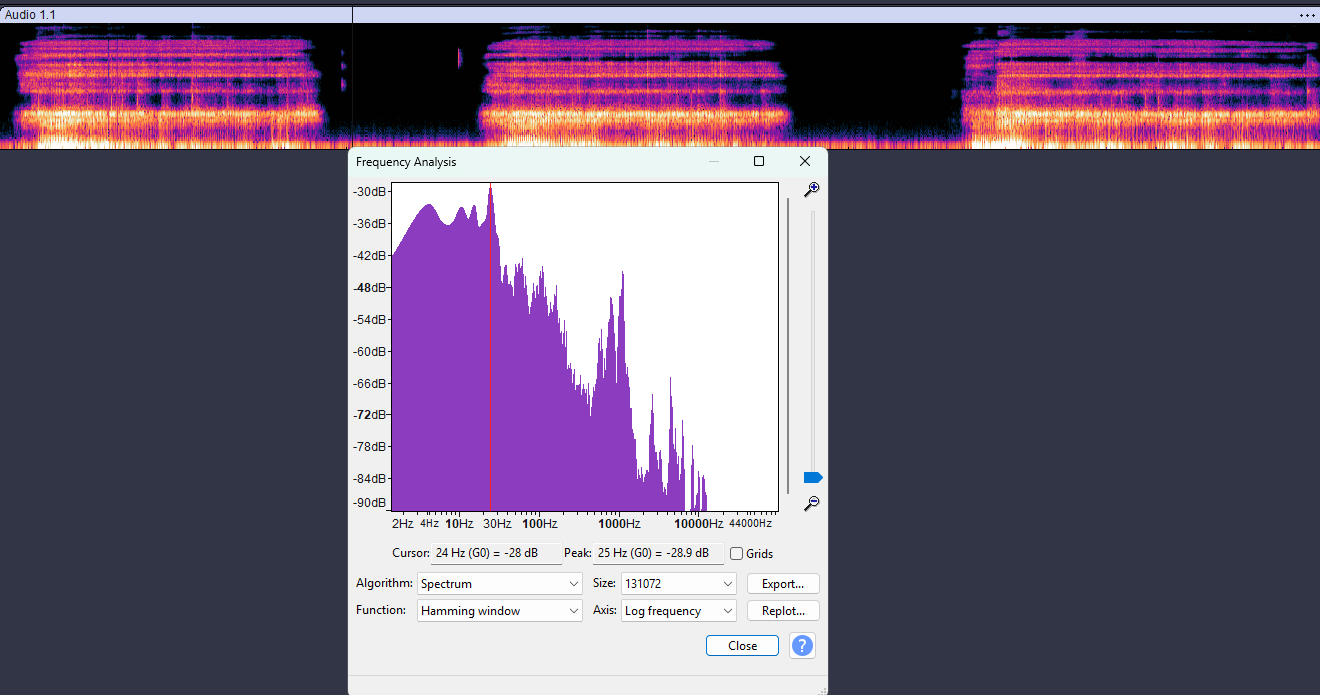
Task: Click the Peak readout field (25 Hz)
Action: 659,553
